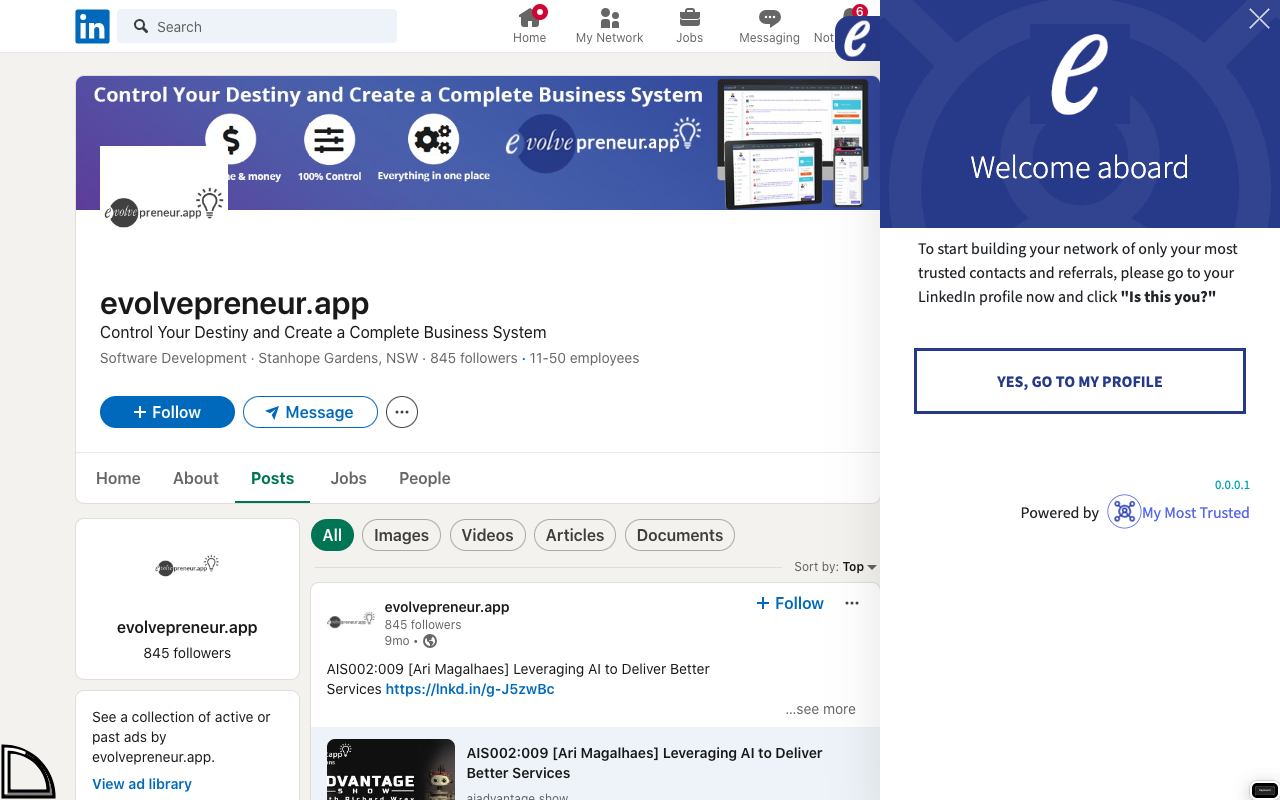Viewport: 1280px width, 800px height.
Task: Click the company cover banner image
Action: (478, 143)
